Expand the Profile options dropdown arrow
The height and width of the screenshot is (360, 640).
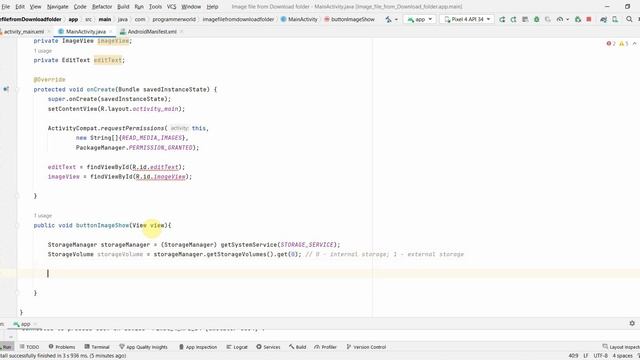click(567, 19)
